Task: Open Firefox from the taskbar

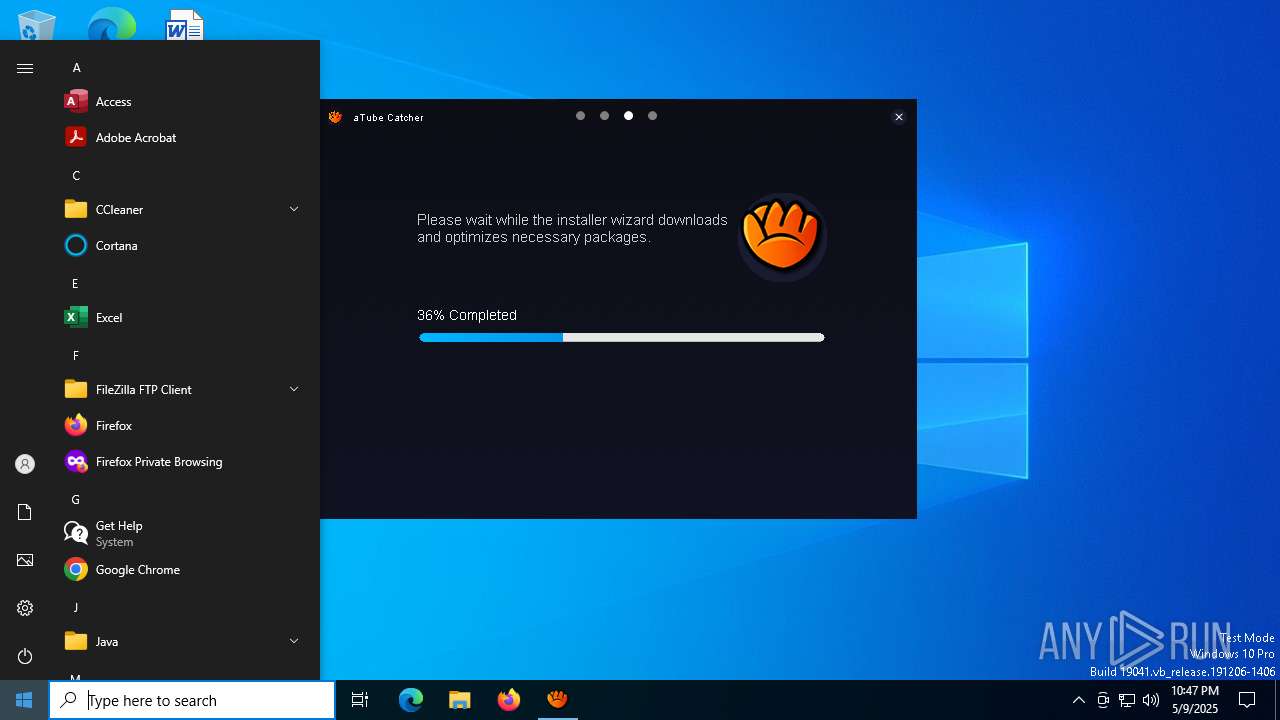Action: point(509,700)
